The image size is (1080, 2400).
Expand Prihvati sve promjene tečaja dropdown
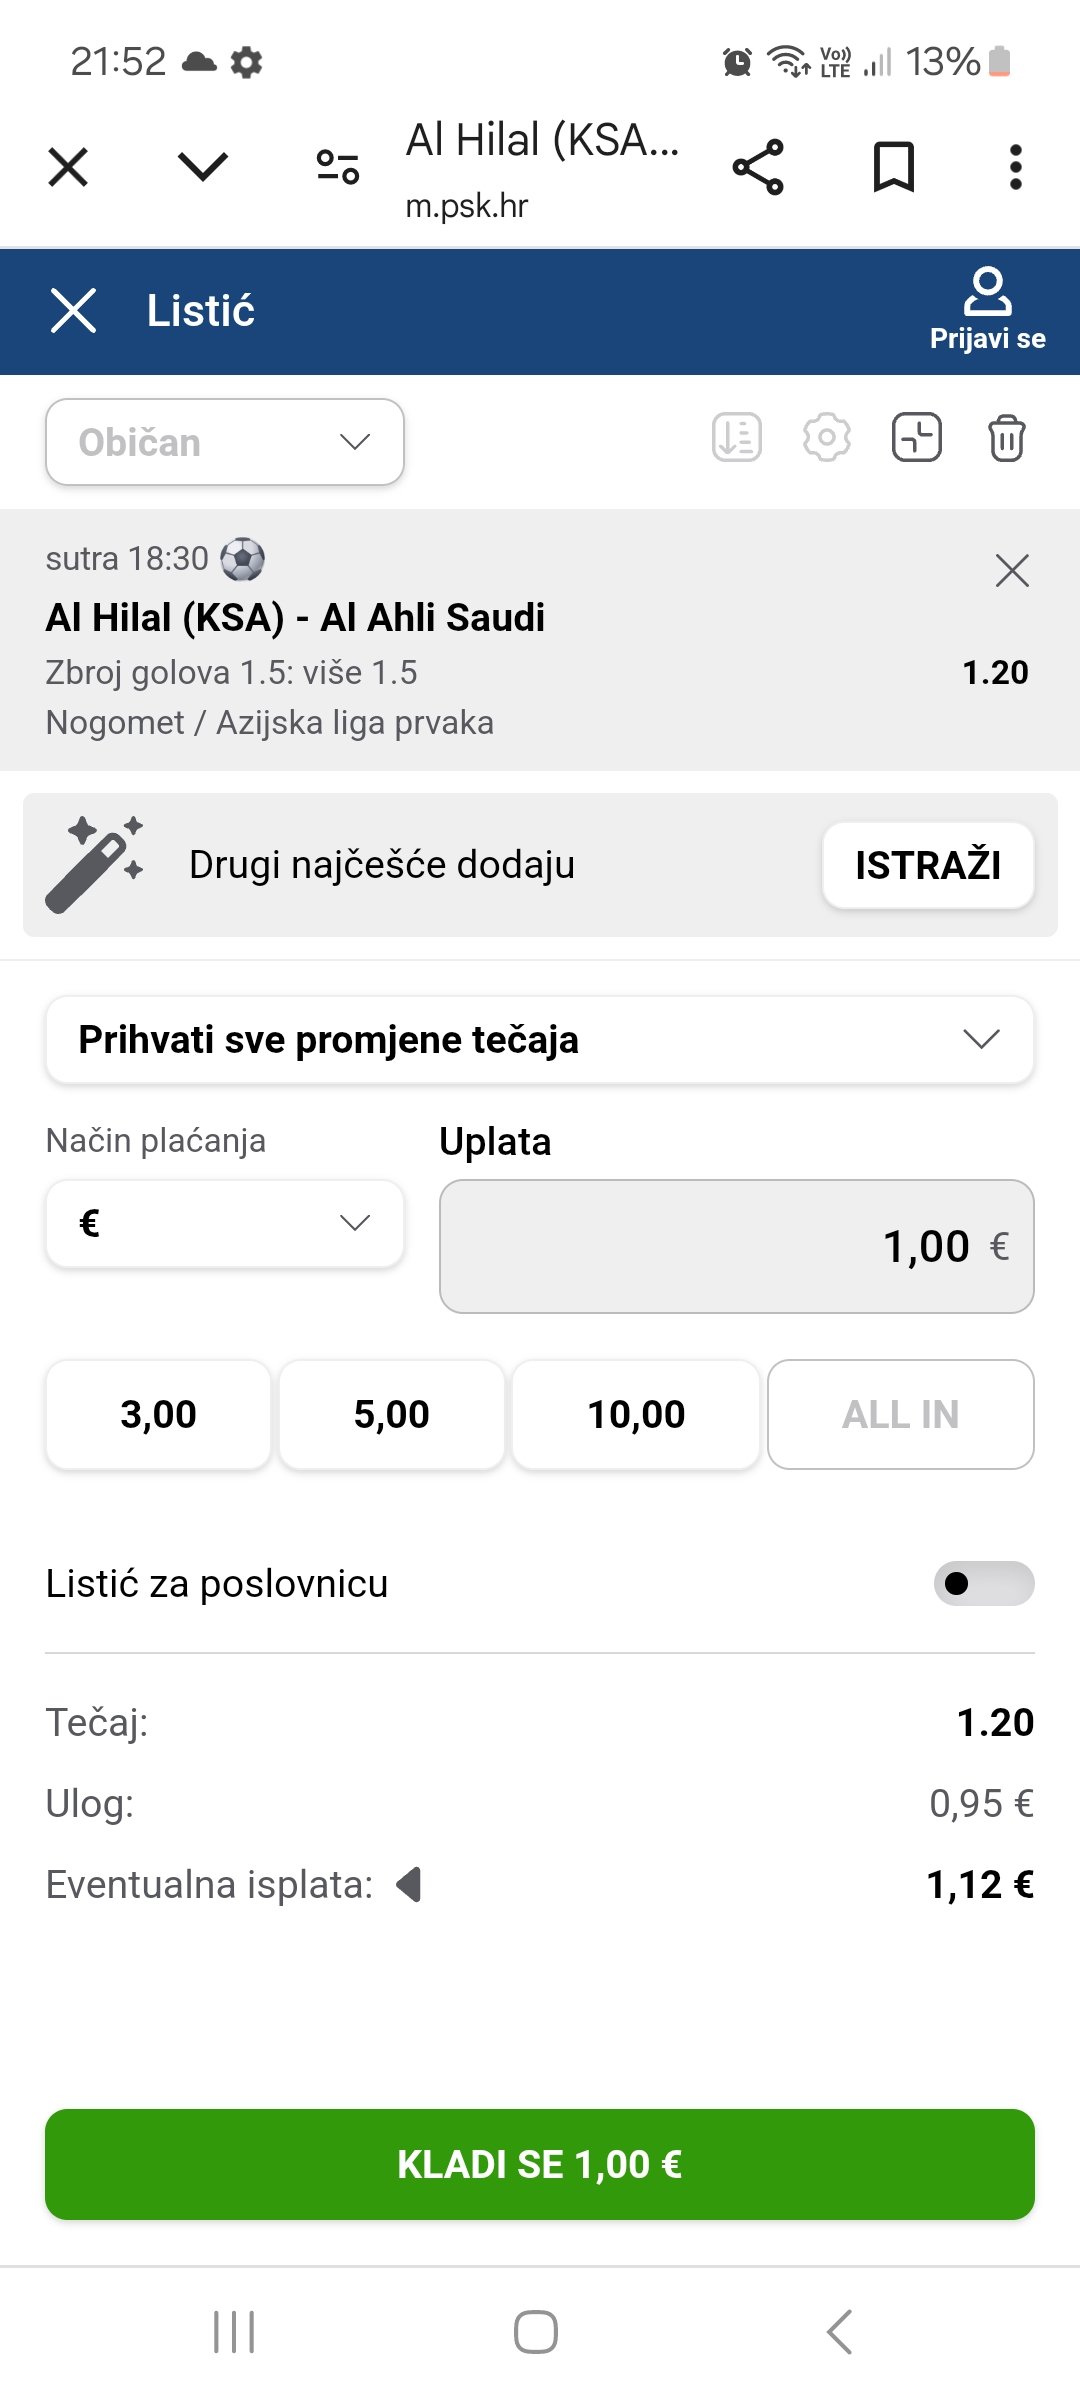click(540, 1040)
